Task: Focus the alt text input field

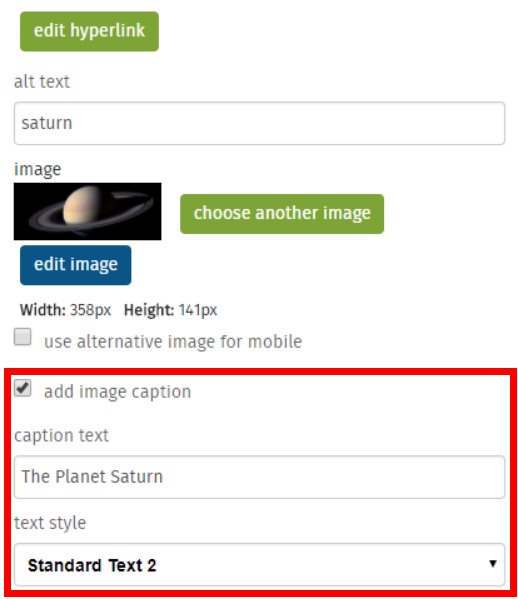Action: click(x=259, y=123)
